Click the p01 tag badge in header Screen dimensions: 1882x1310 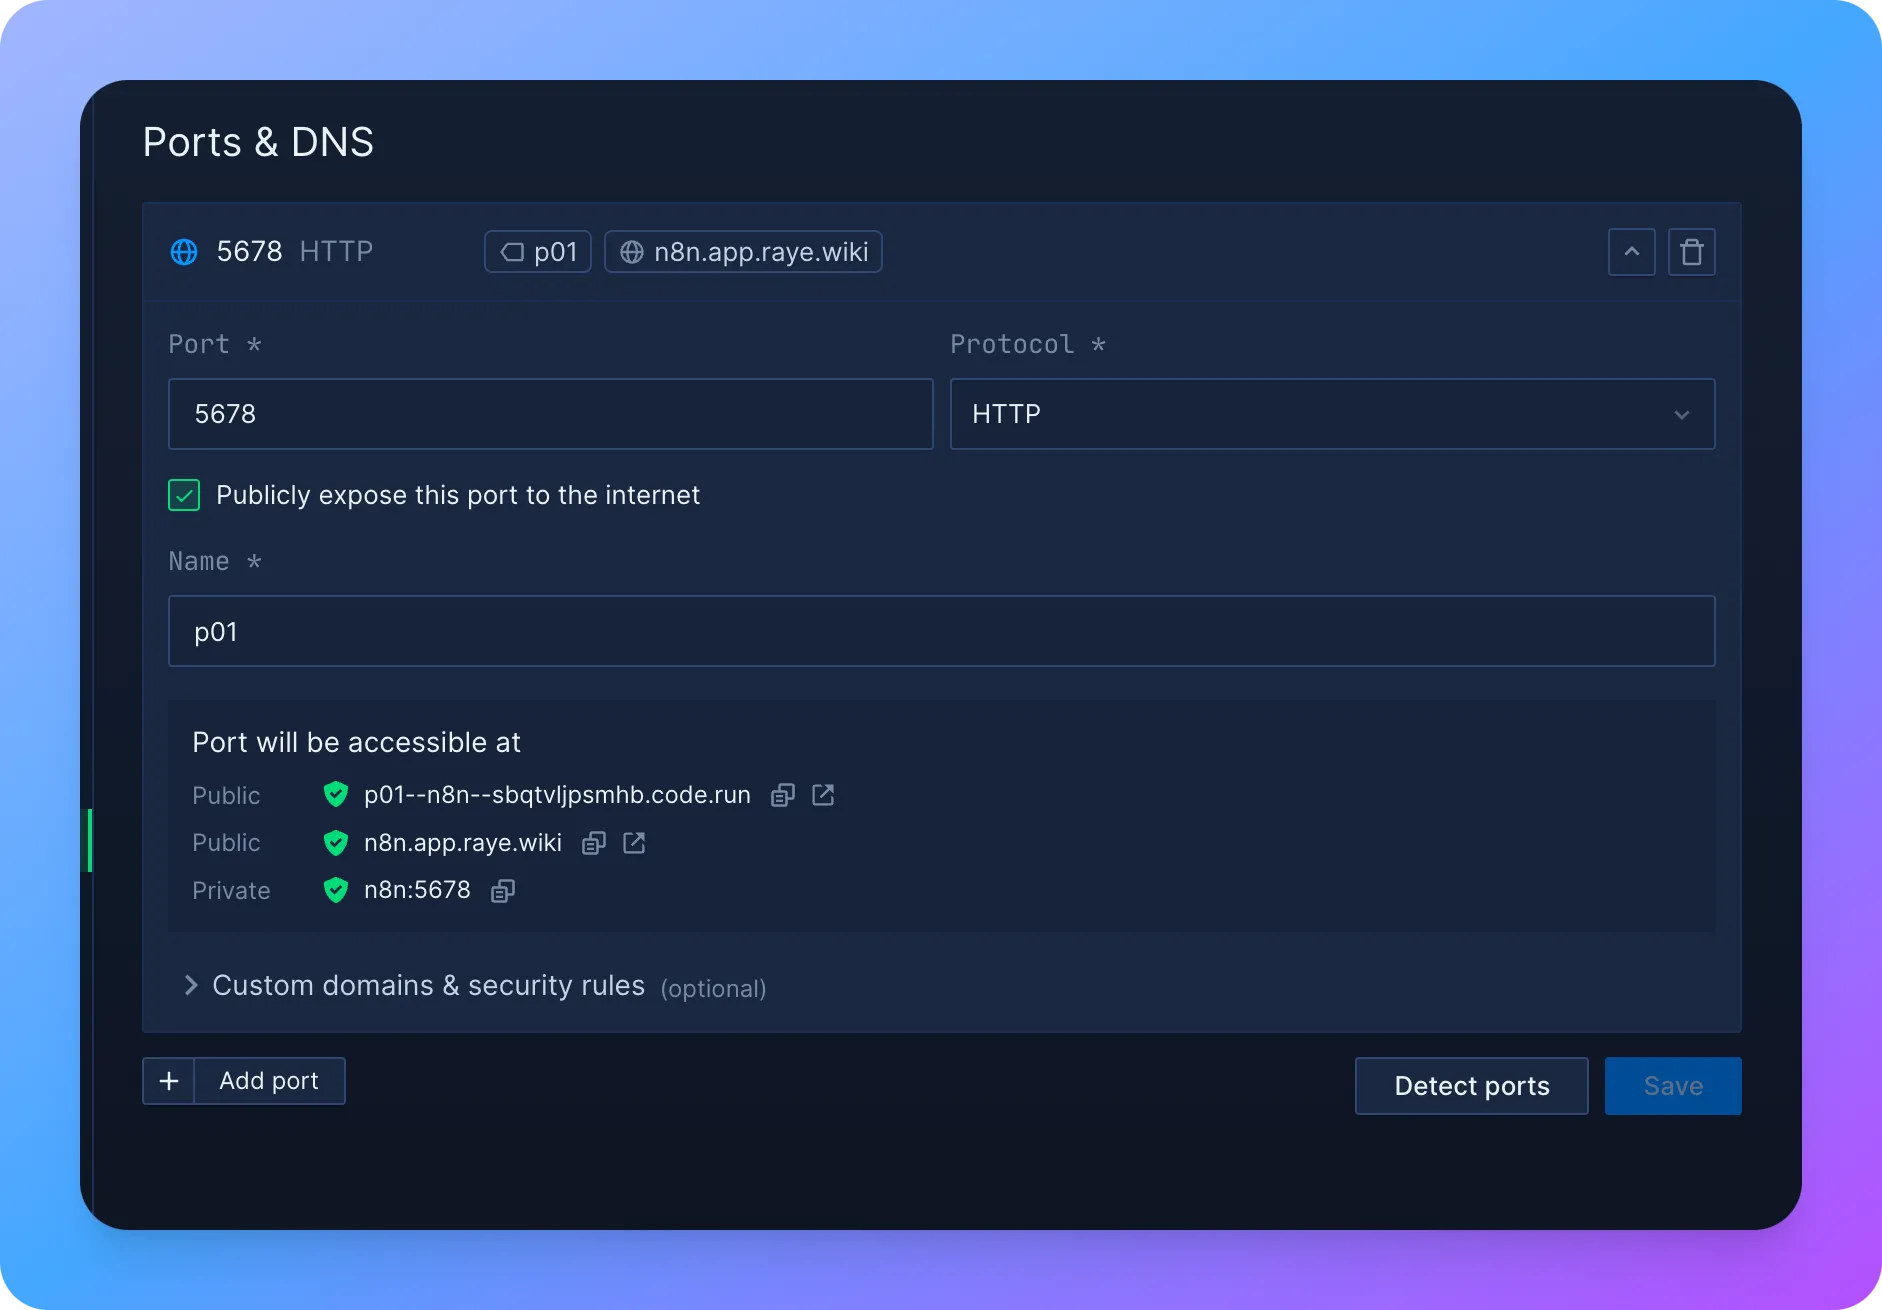(538, 252)
